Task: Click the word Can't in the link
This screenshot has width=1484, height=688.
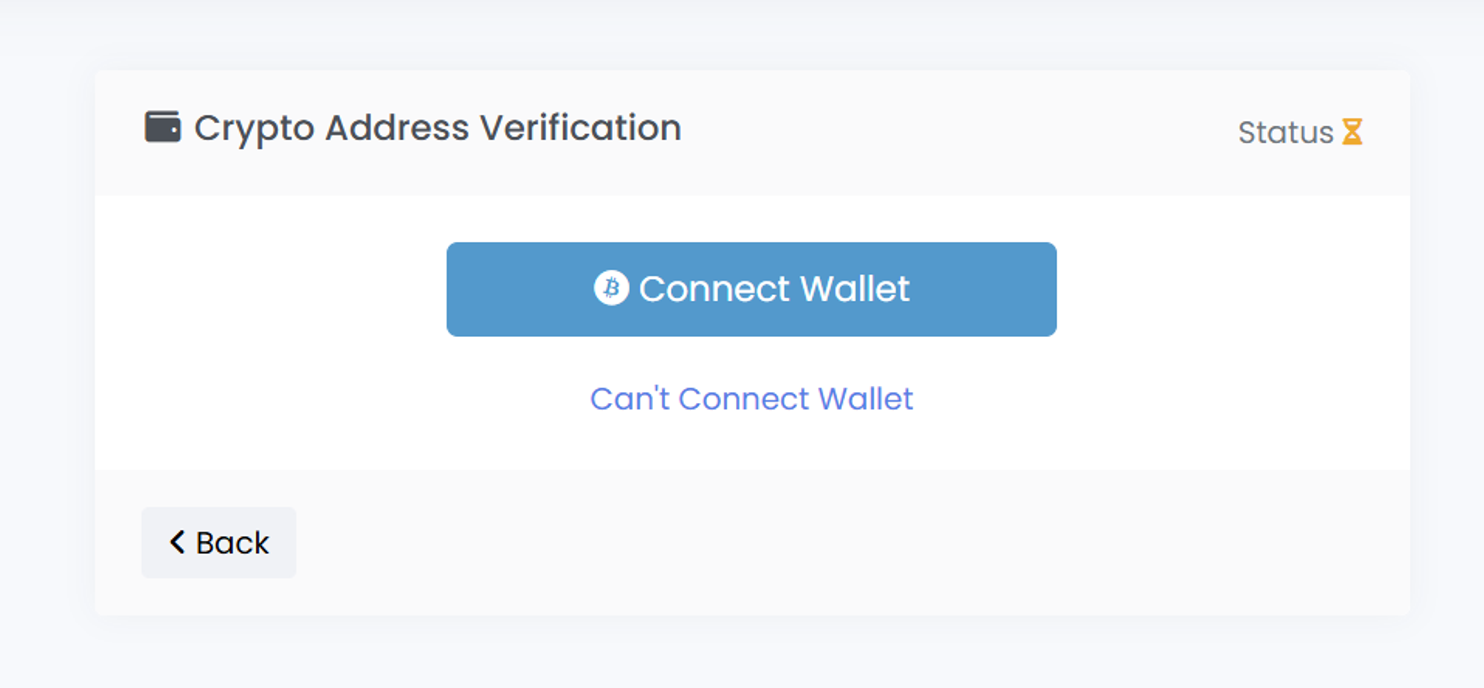Action: click(x=629, y=398)
